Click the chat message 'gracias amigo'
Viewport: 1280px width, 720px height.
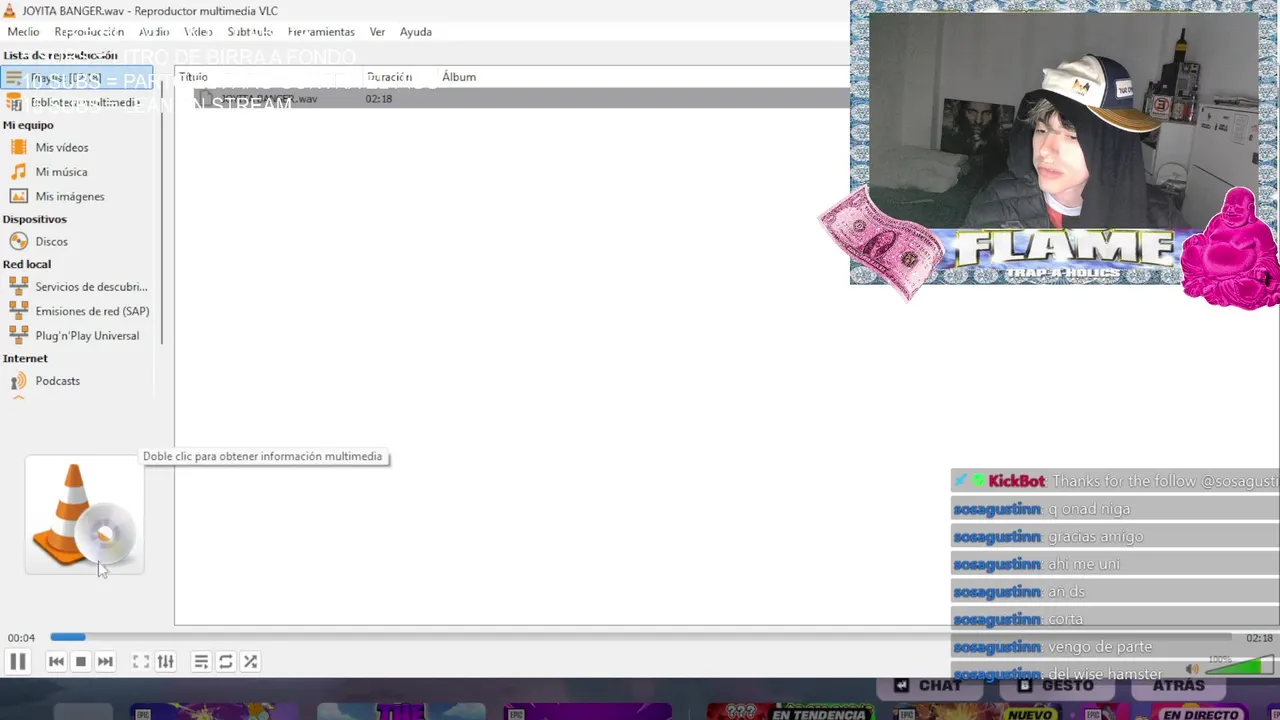click(1095, 536)
